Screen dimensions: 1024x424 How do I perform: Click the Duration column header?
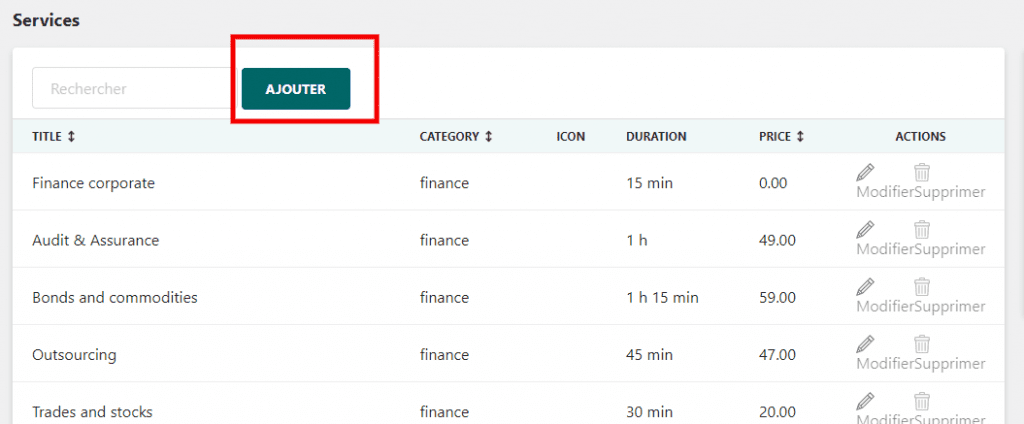tap(656, 137)
